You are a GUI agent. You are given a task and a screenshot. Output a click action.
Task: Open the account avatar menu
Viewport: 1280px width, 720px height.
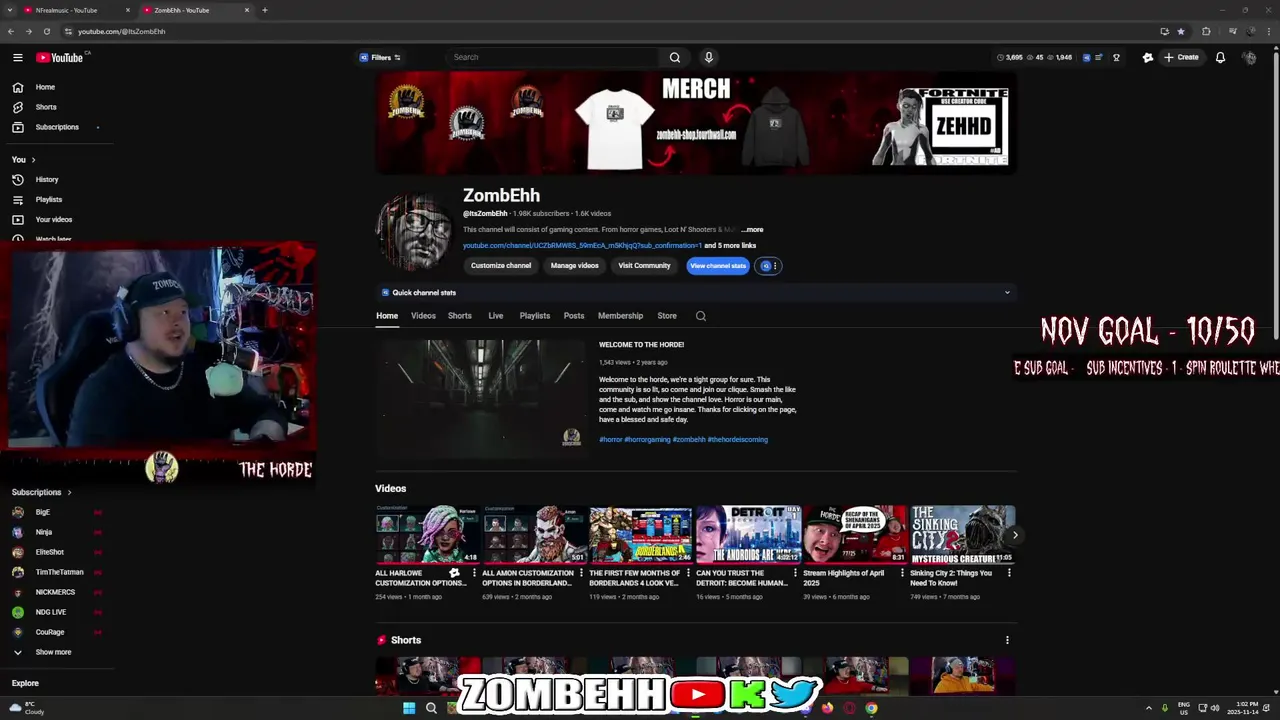point(1250,57)
